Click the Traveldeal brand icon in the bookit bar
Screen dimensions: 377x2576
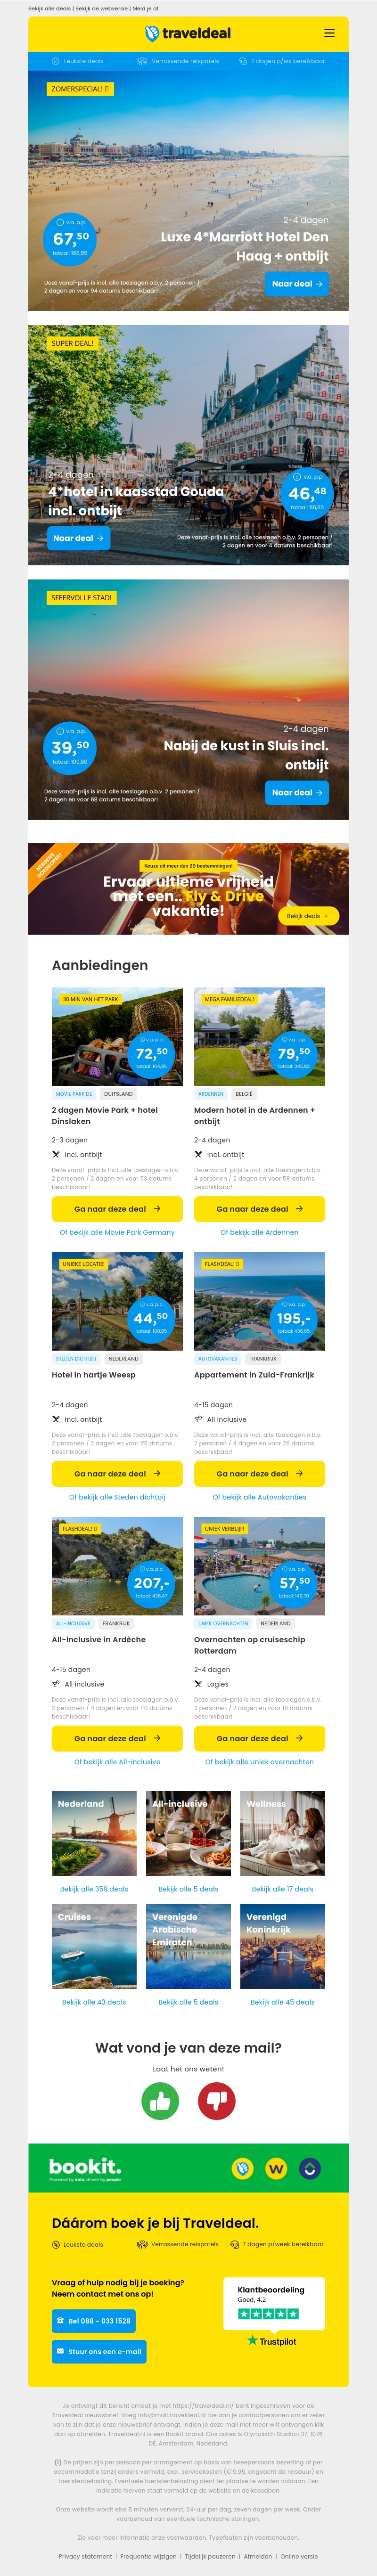(x=242, y=2168)
